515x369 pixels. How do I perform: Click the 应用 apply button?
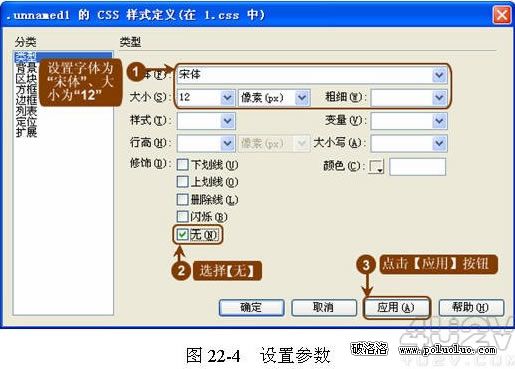pos(396,307)
